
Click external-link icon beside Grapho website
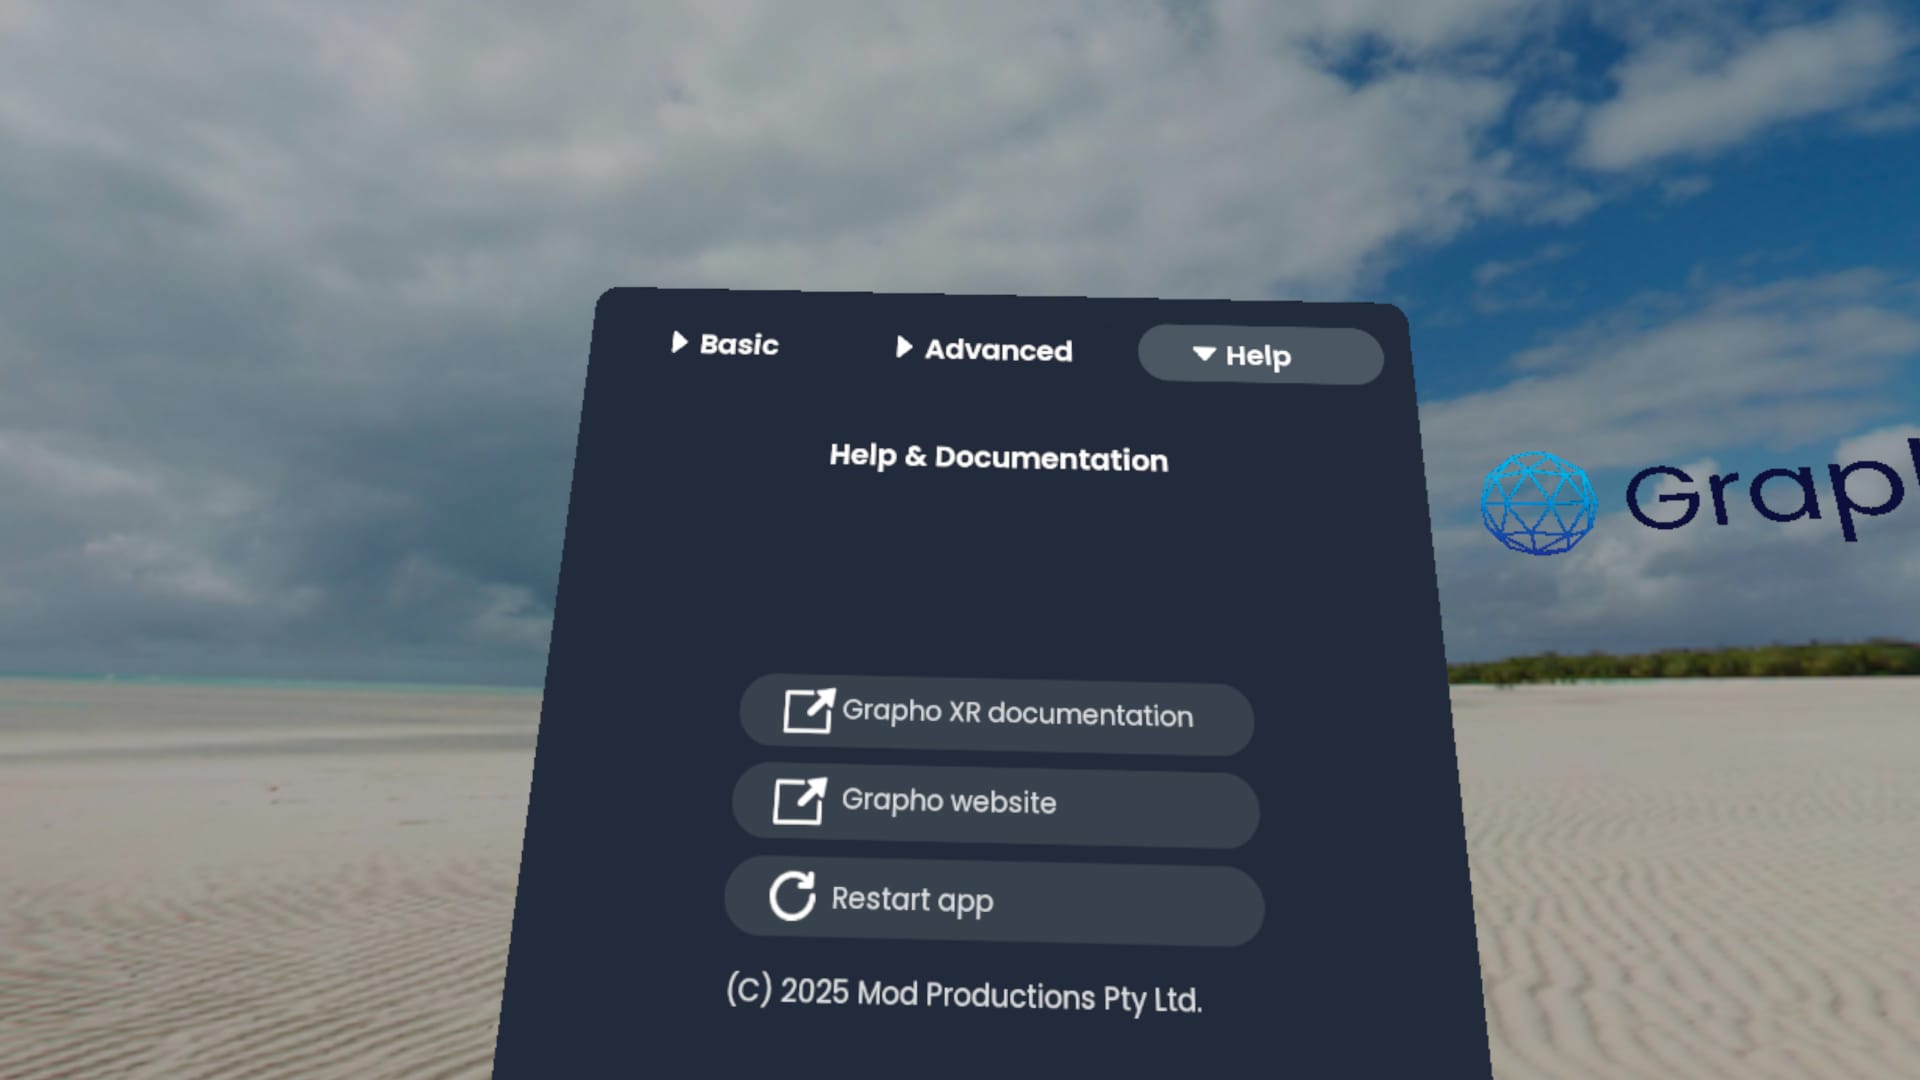799,801
